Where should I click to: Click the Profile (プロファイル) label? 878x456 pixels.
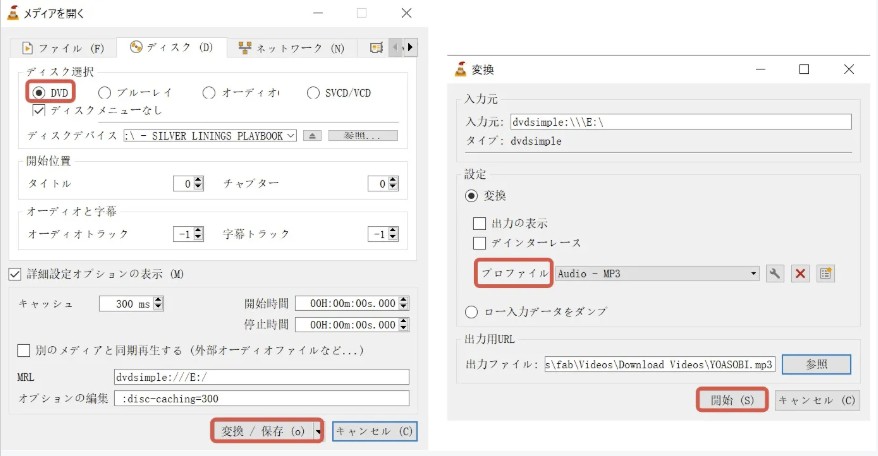pyautogui.click(x=515, y=273)
